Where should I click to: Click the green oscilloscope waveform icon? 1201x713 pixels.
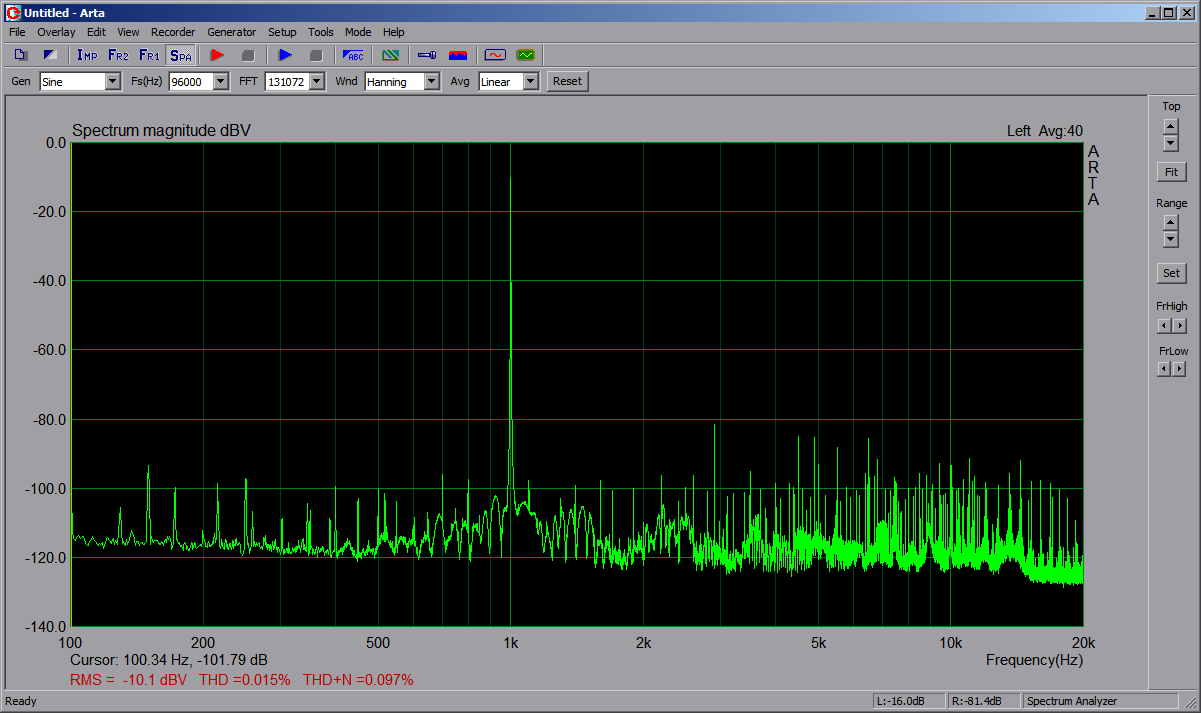click(525, 55)
